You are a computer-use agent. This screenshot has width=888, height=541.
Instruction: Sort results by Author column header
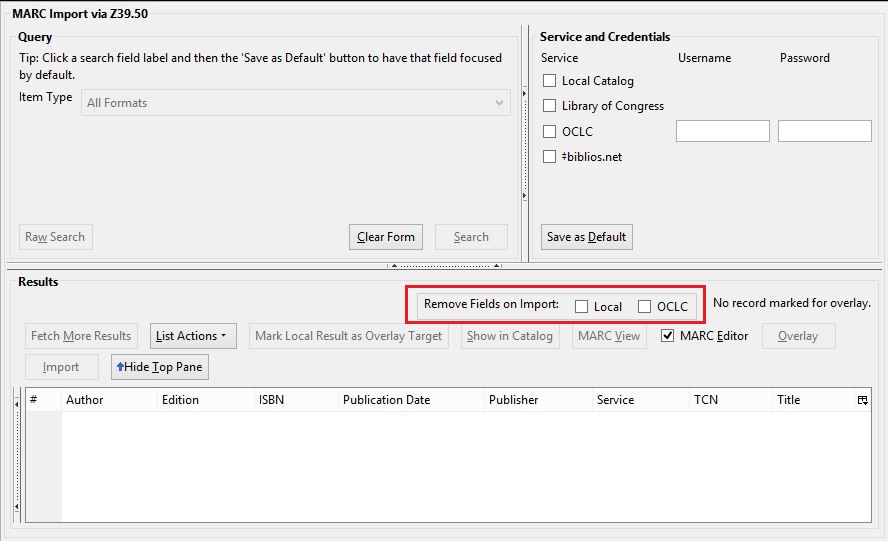click(85, 400)
